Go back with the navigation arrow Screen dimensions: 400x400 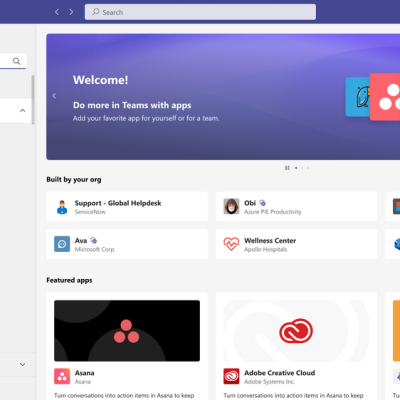(57, 12)
